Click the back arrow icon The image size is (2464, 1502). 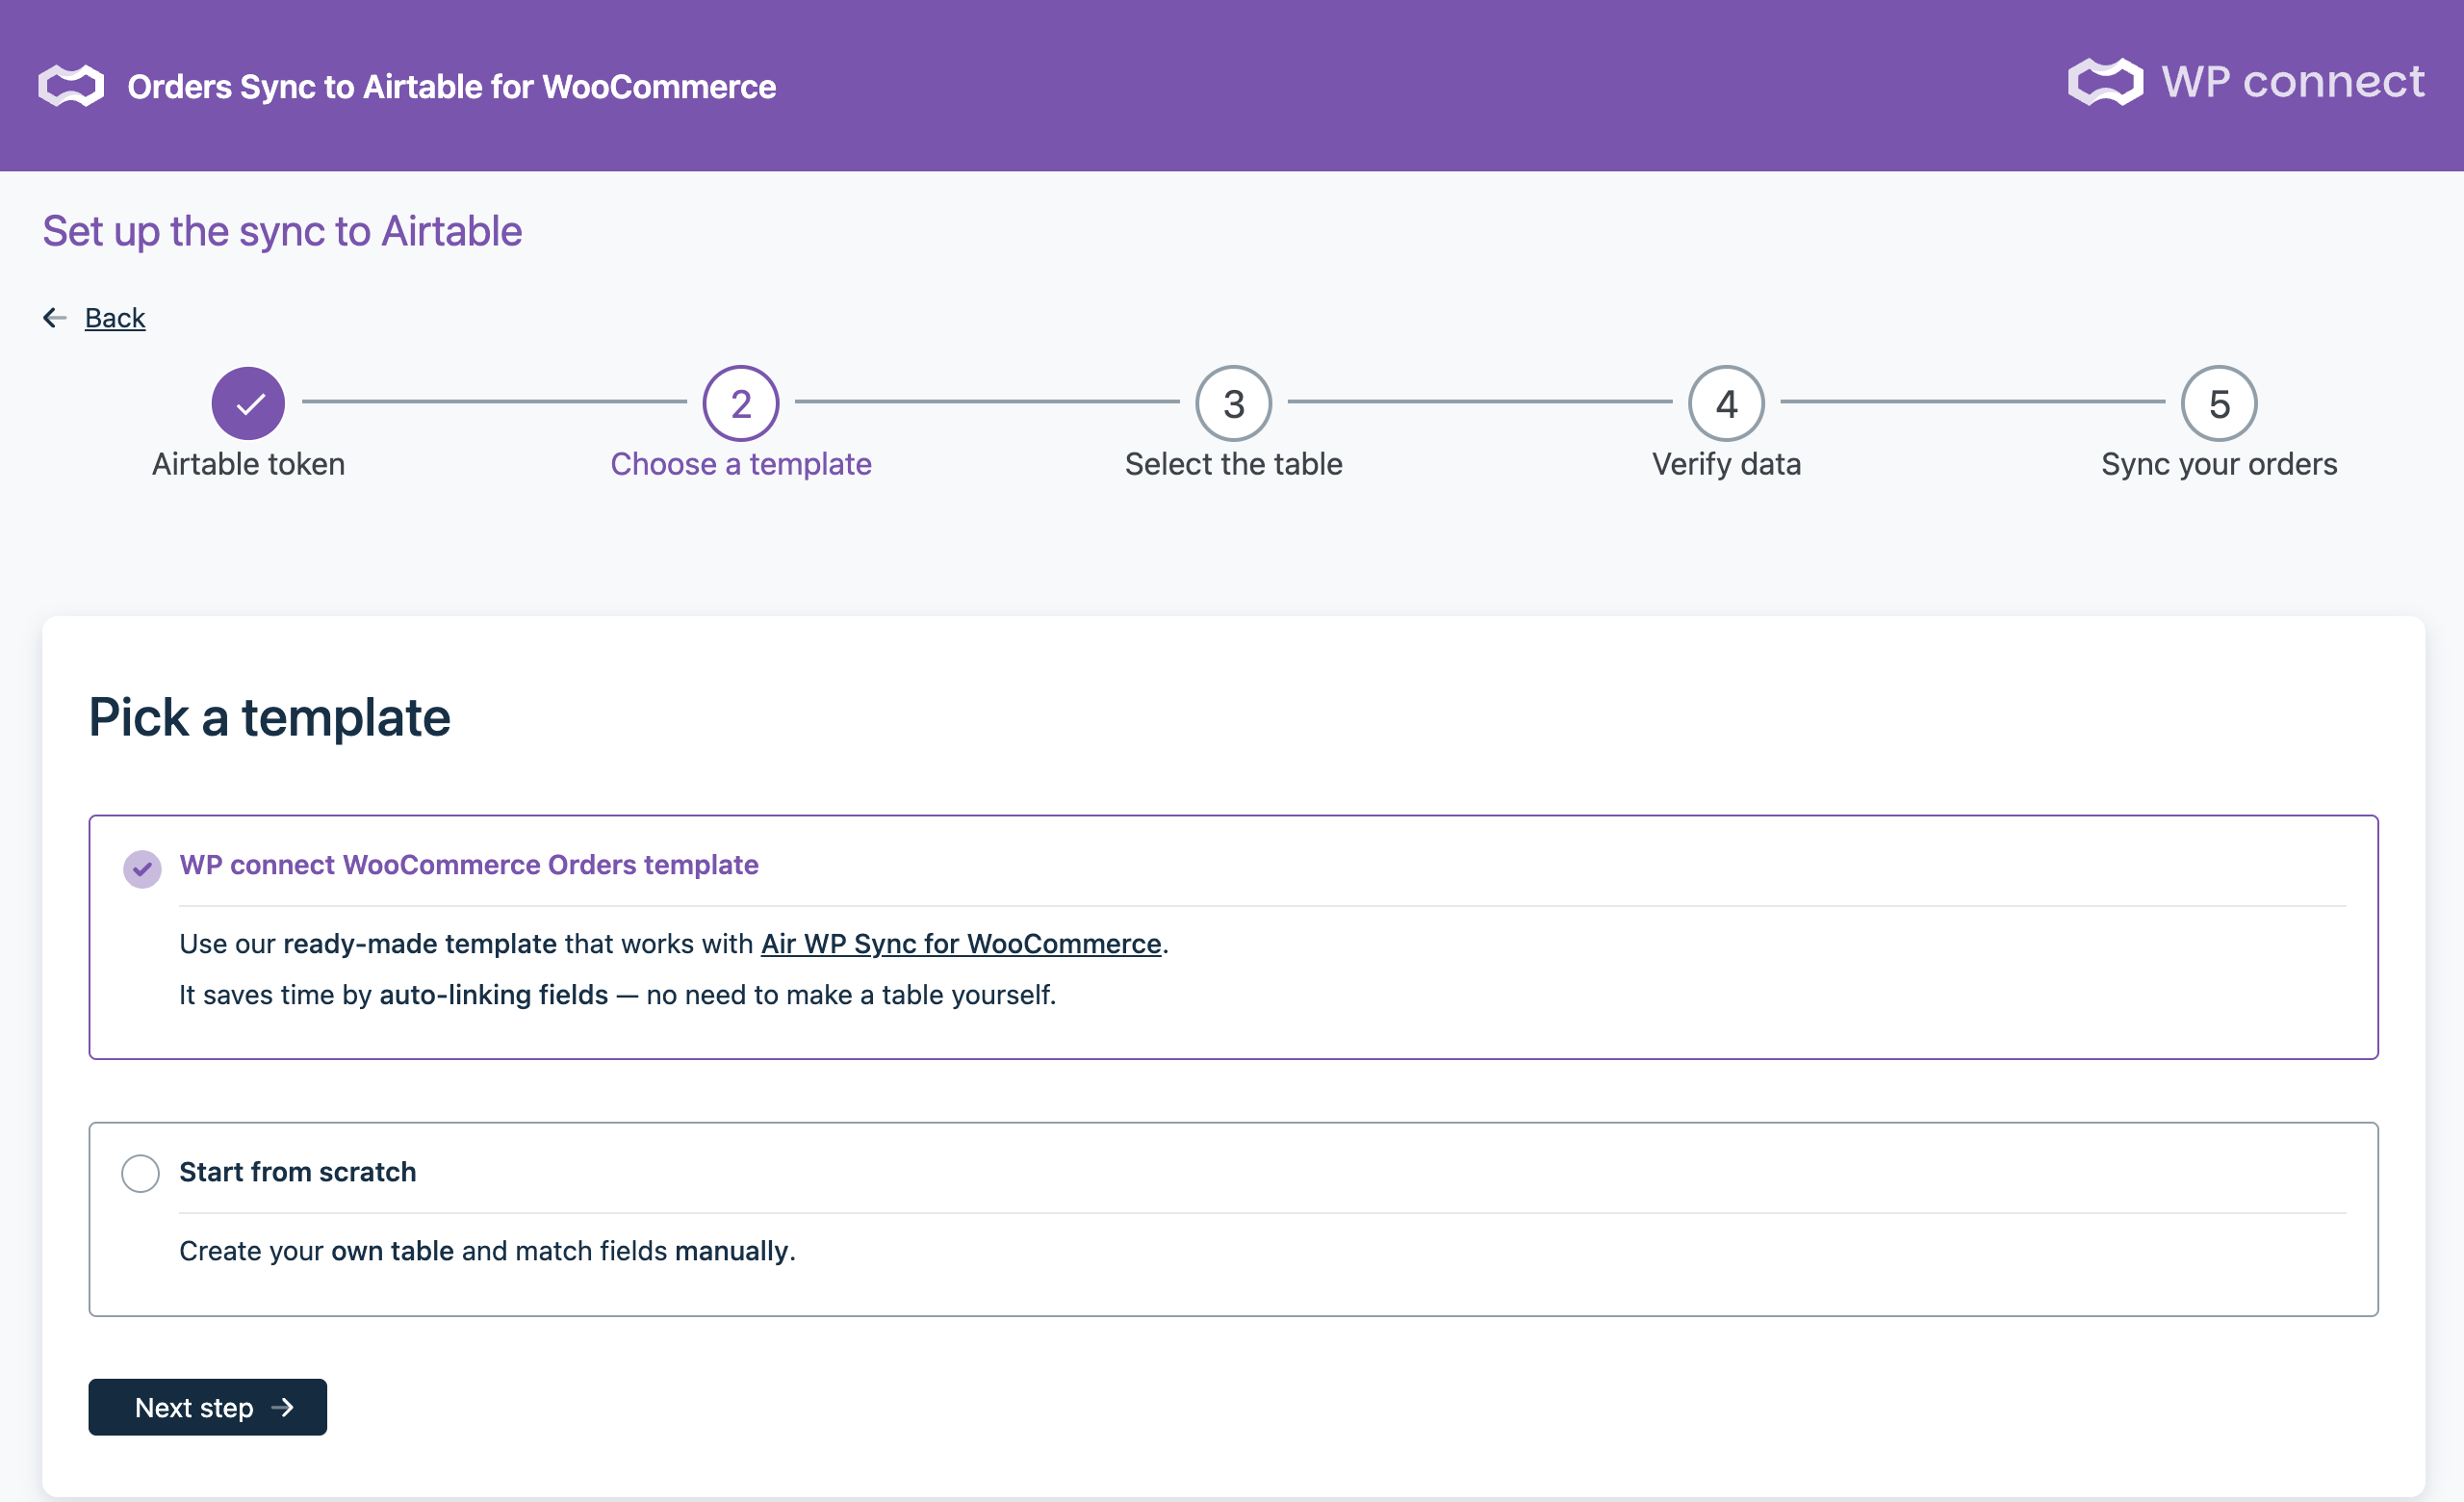pos(54,318)
